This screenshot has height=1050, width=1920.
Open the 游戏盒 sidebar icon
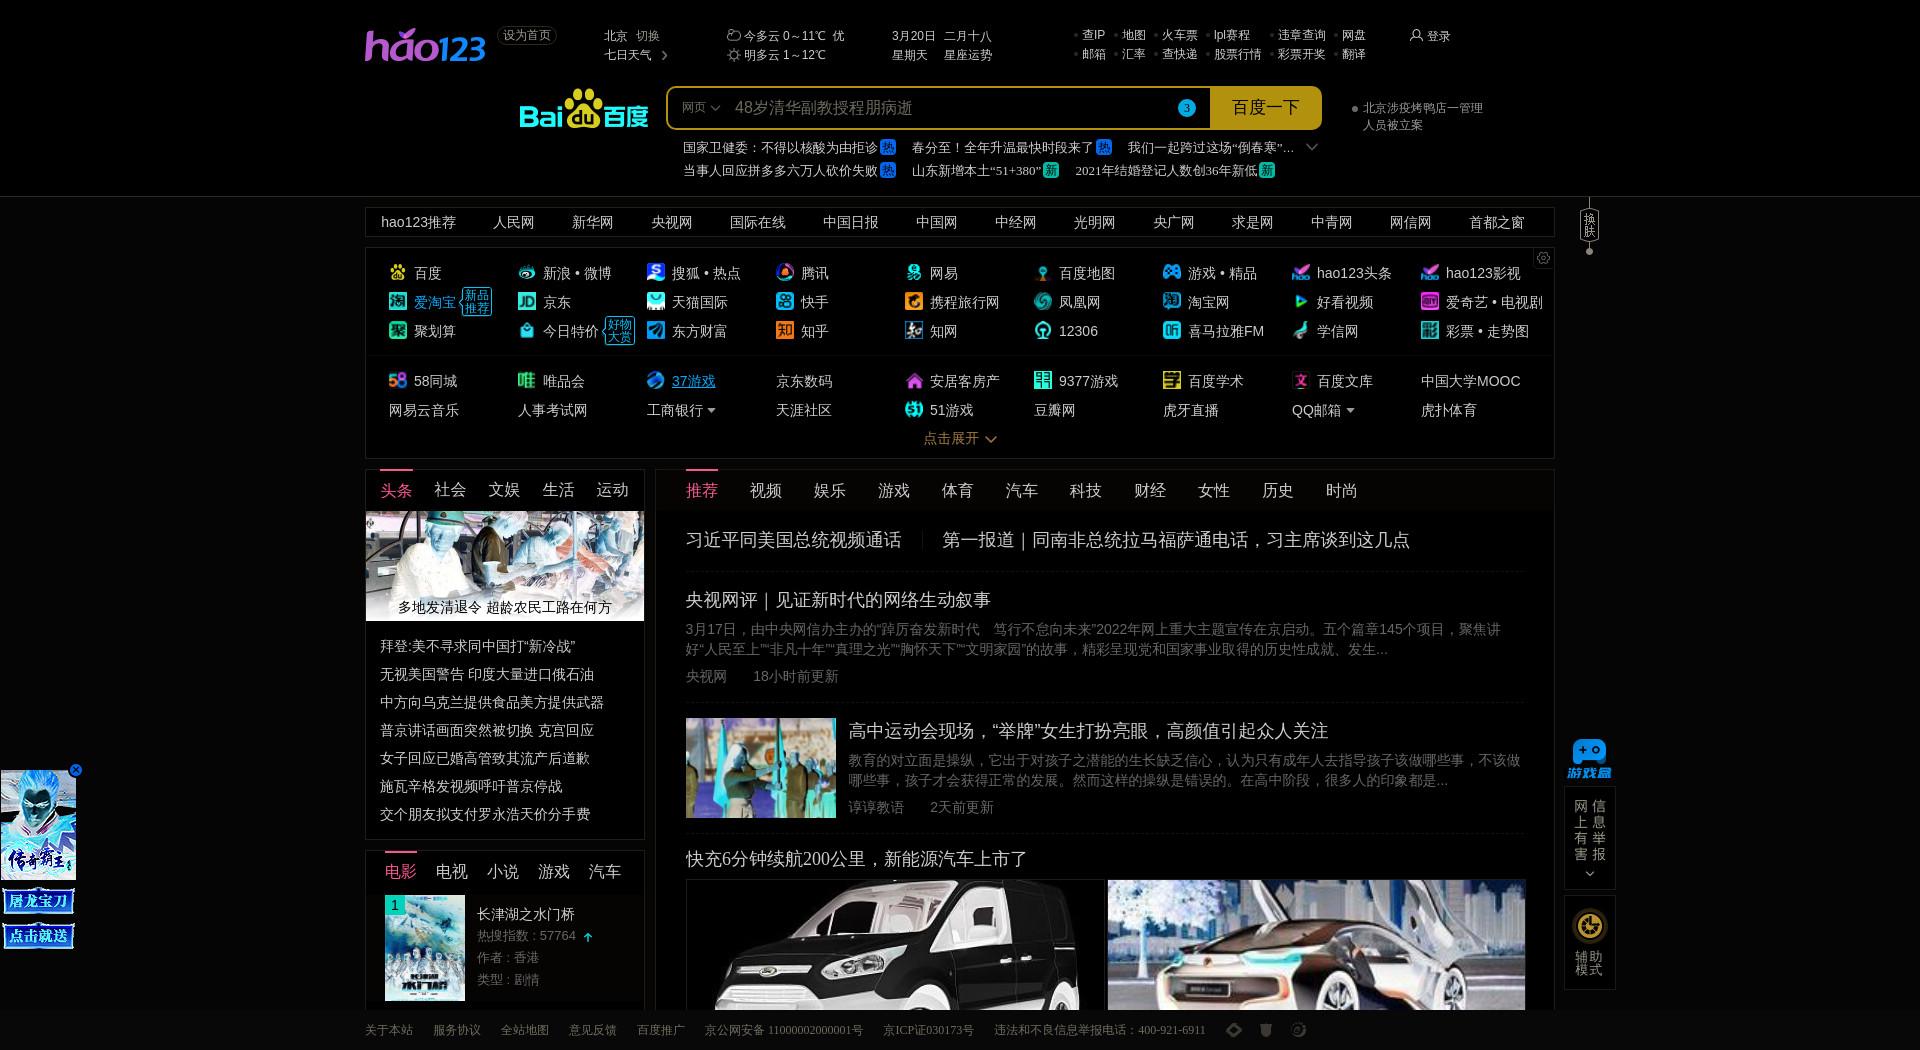1589,759
